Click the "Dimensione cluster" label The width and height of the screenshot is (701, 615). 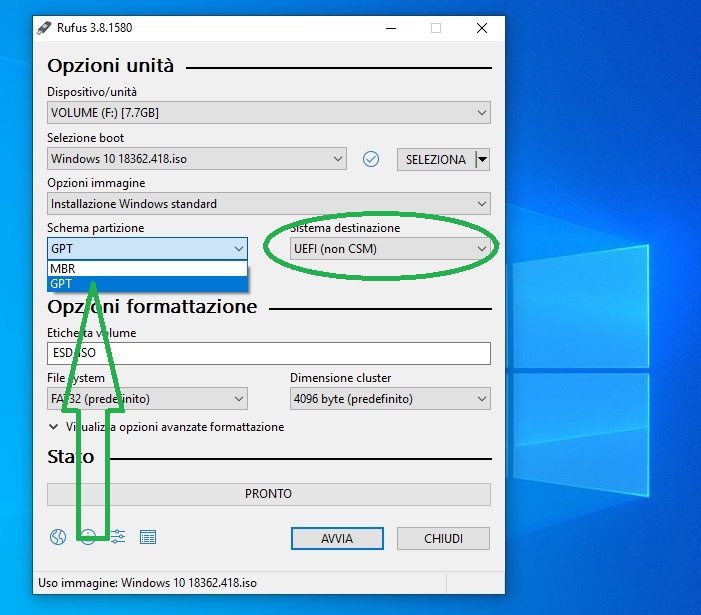341,378
